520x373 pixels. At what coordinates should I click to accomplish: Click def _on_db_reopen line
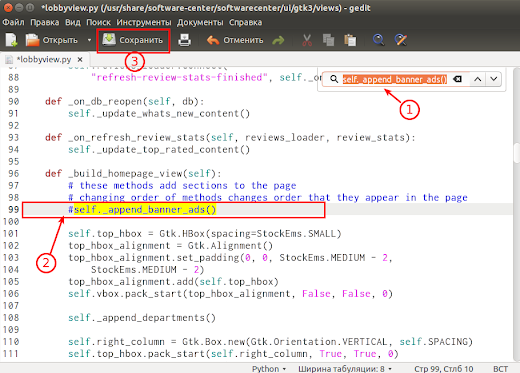(125, 101)
